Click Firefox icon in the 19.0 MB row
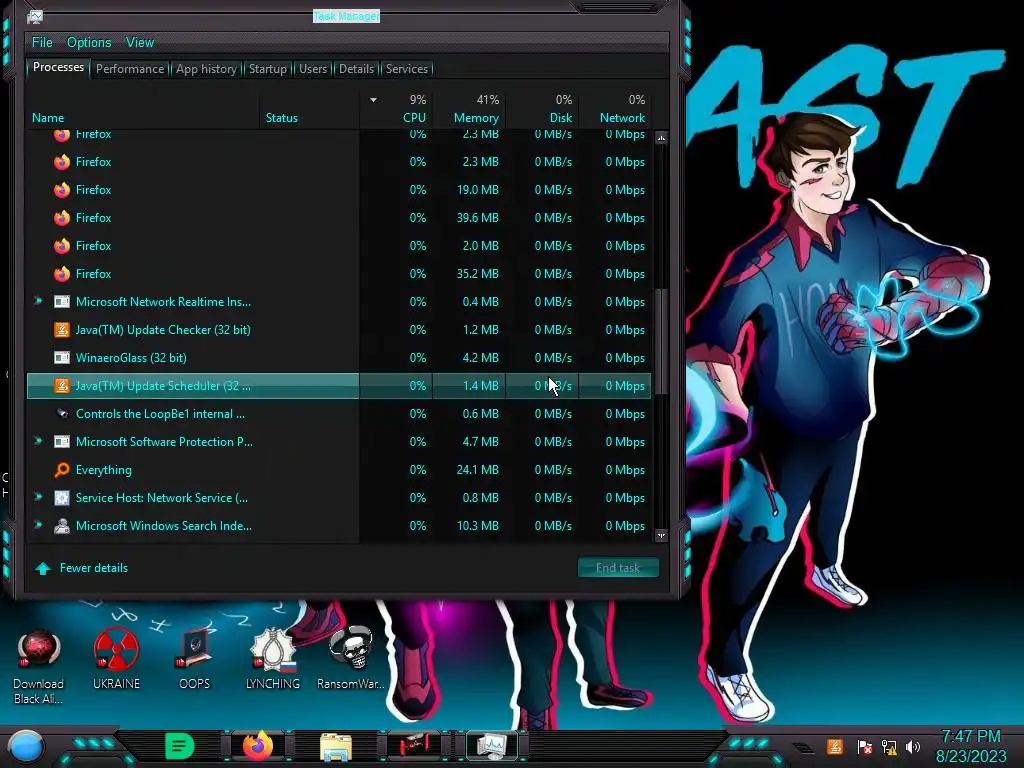Screen dimensions: 1024x768 coord(62,190)
